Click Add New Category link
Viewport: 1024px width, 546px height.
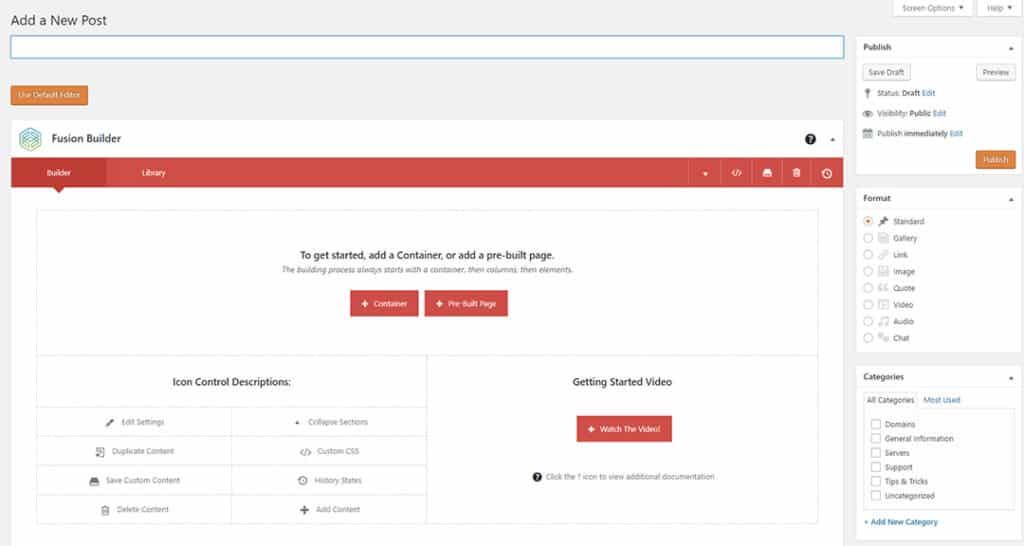click(x=901, y=522)
